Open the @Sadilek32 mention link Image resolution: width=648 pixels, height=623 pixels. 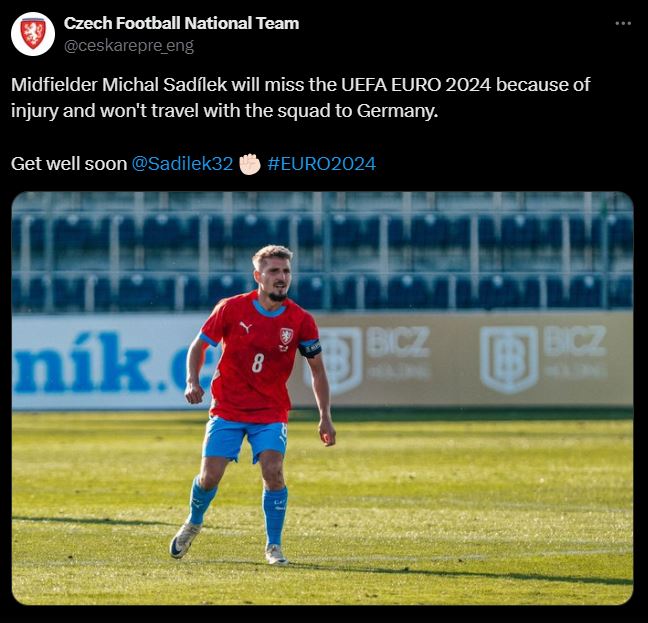(x=182, y=164)
